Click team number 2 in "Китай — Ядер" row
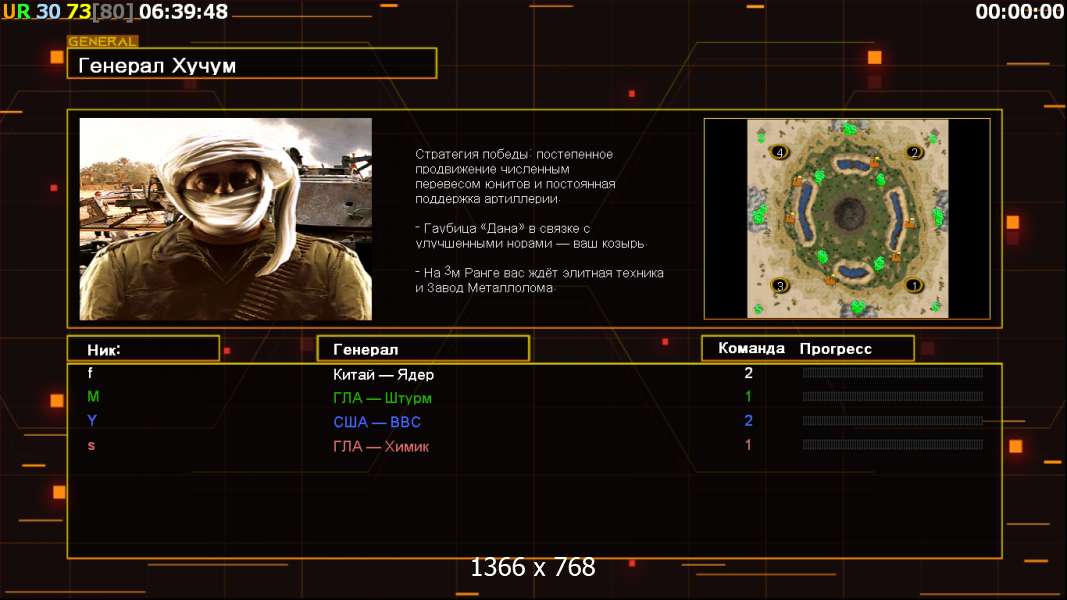Viewport: 1067px width, 600px height. point(749,373)
